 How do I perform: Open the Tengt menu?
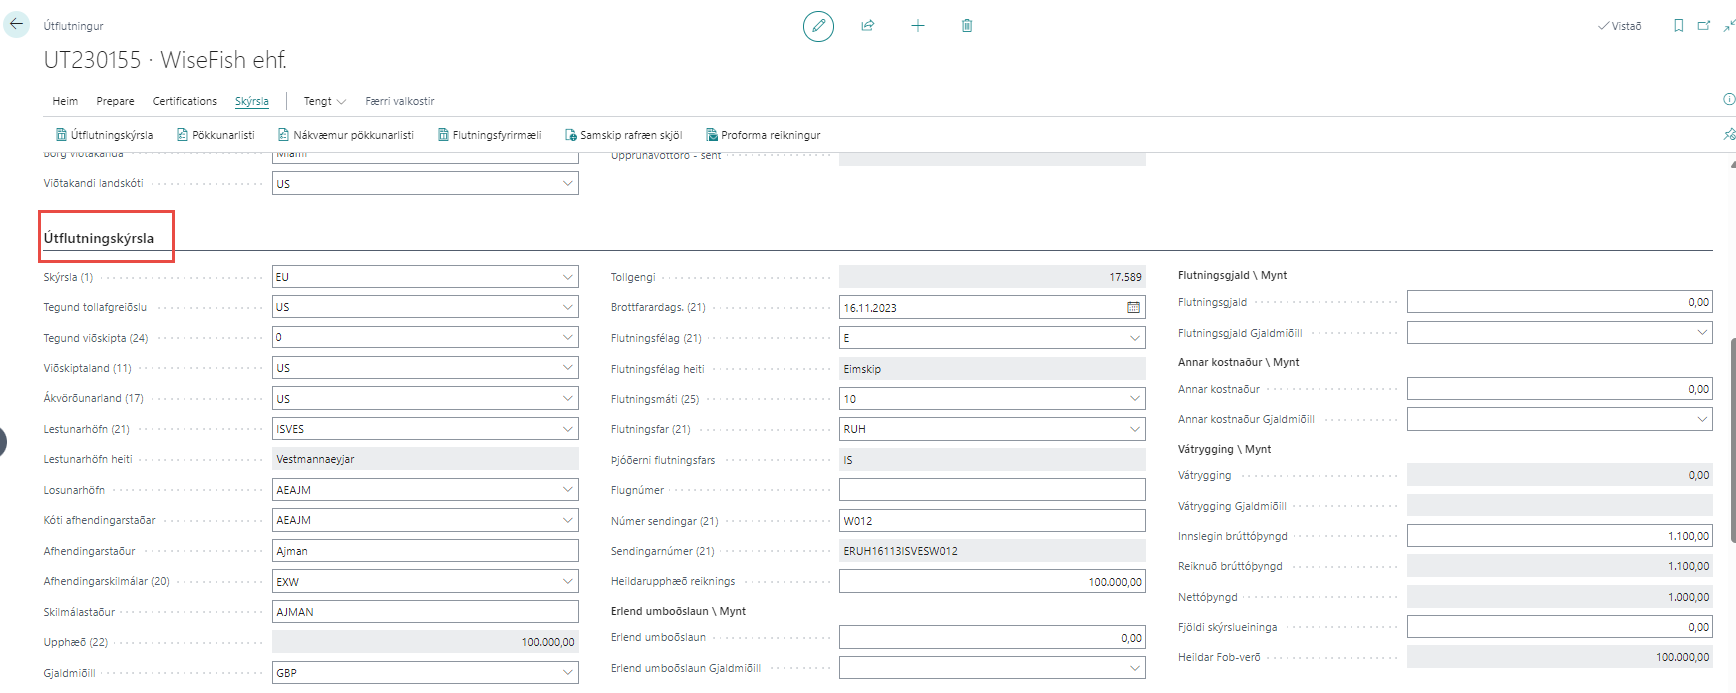[324, 101]
